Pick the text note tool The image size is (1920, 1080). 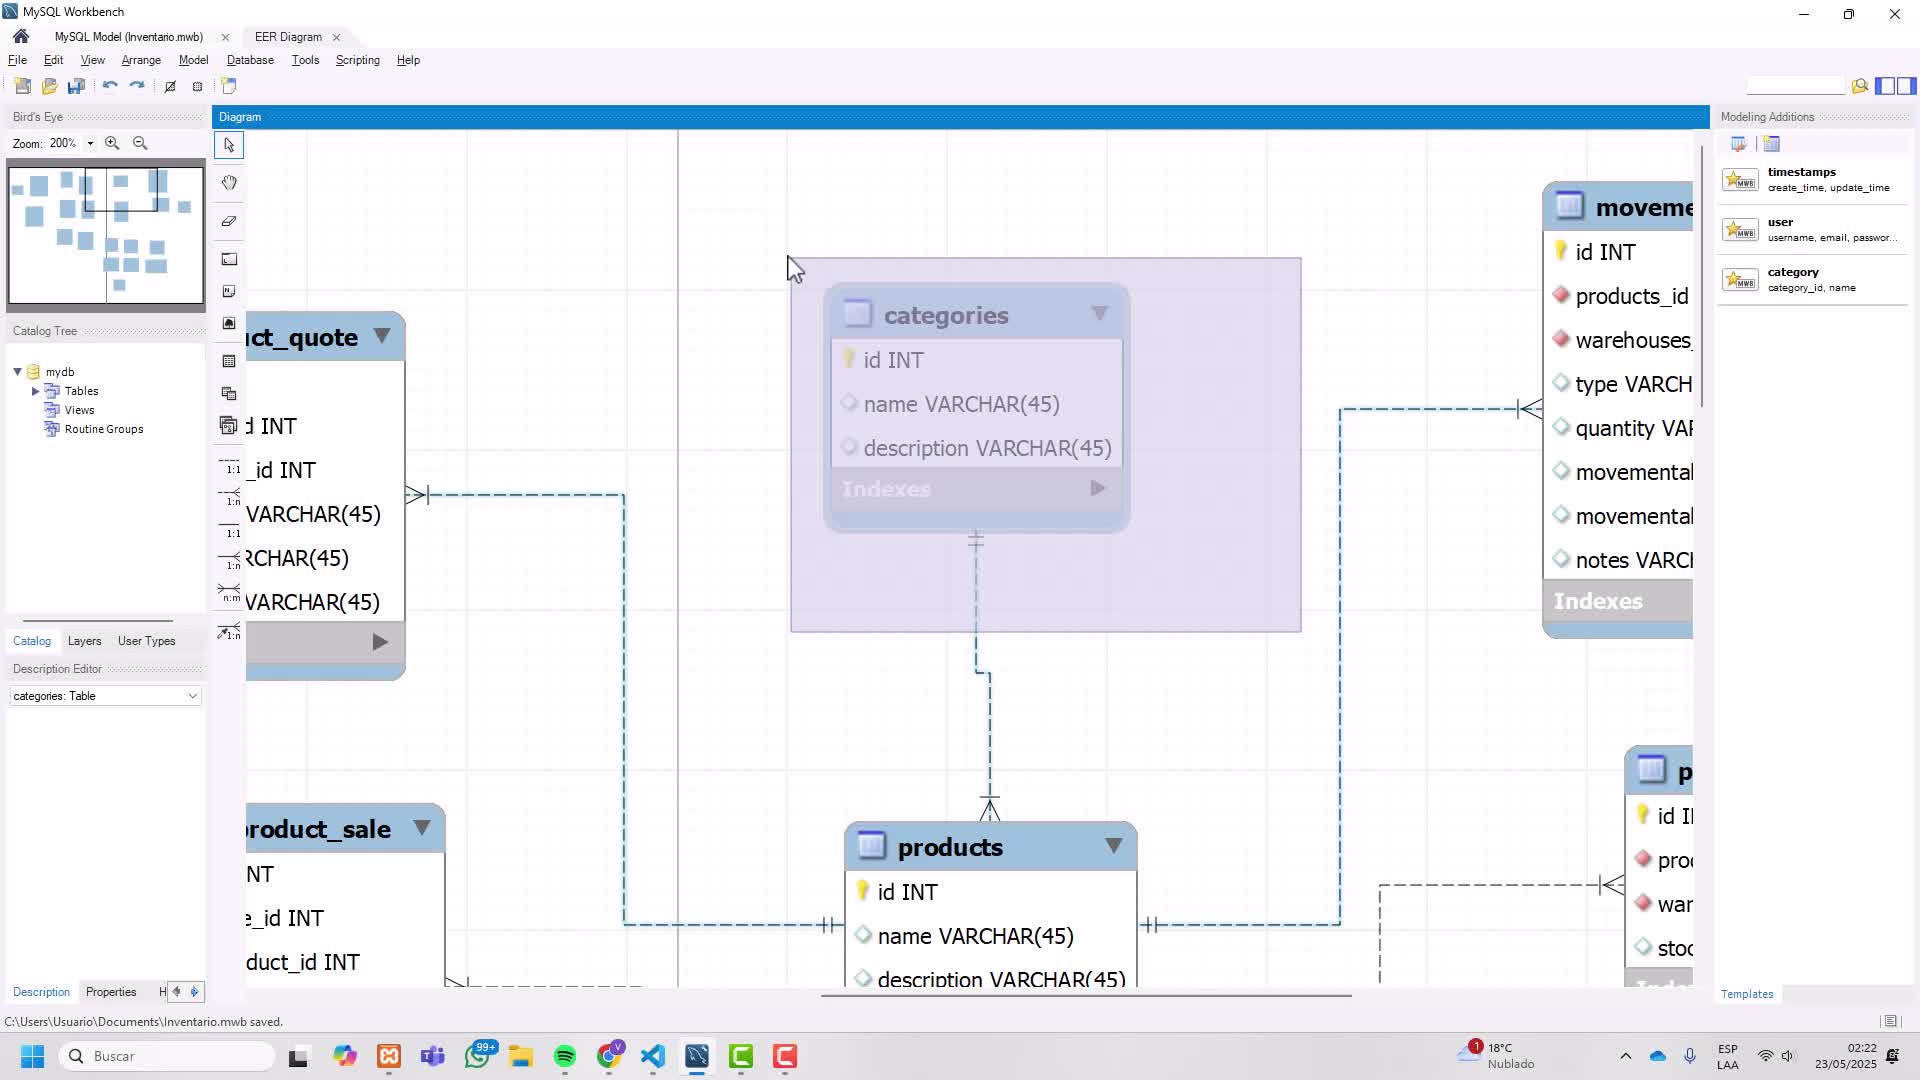coord(229,291)
